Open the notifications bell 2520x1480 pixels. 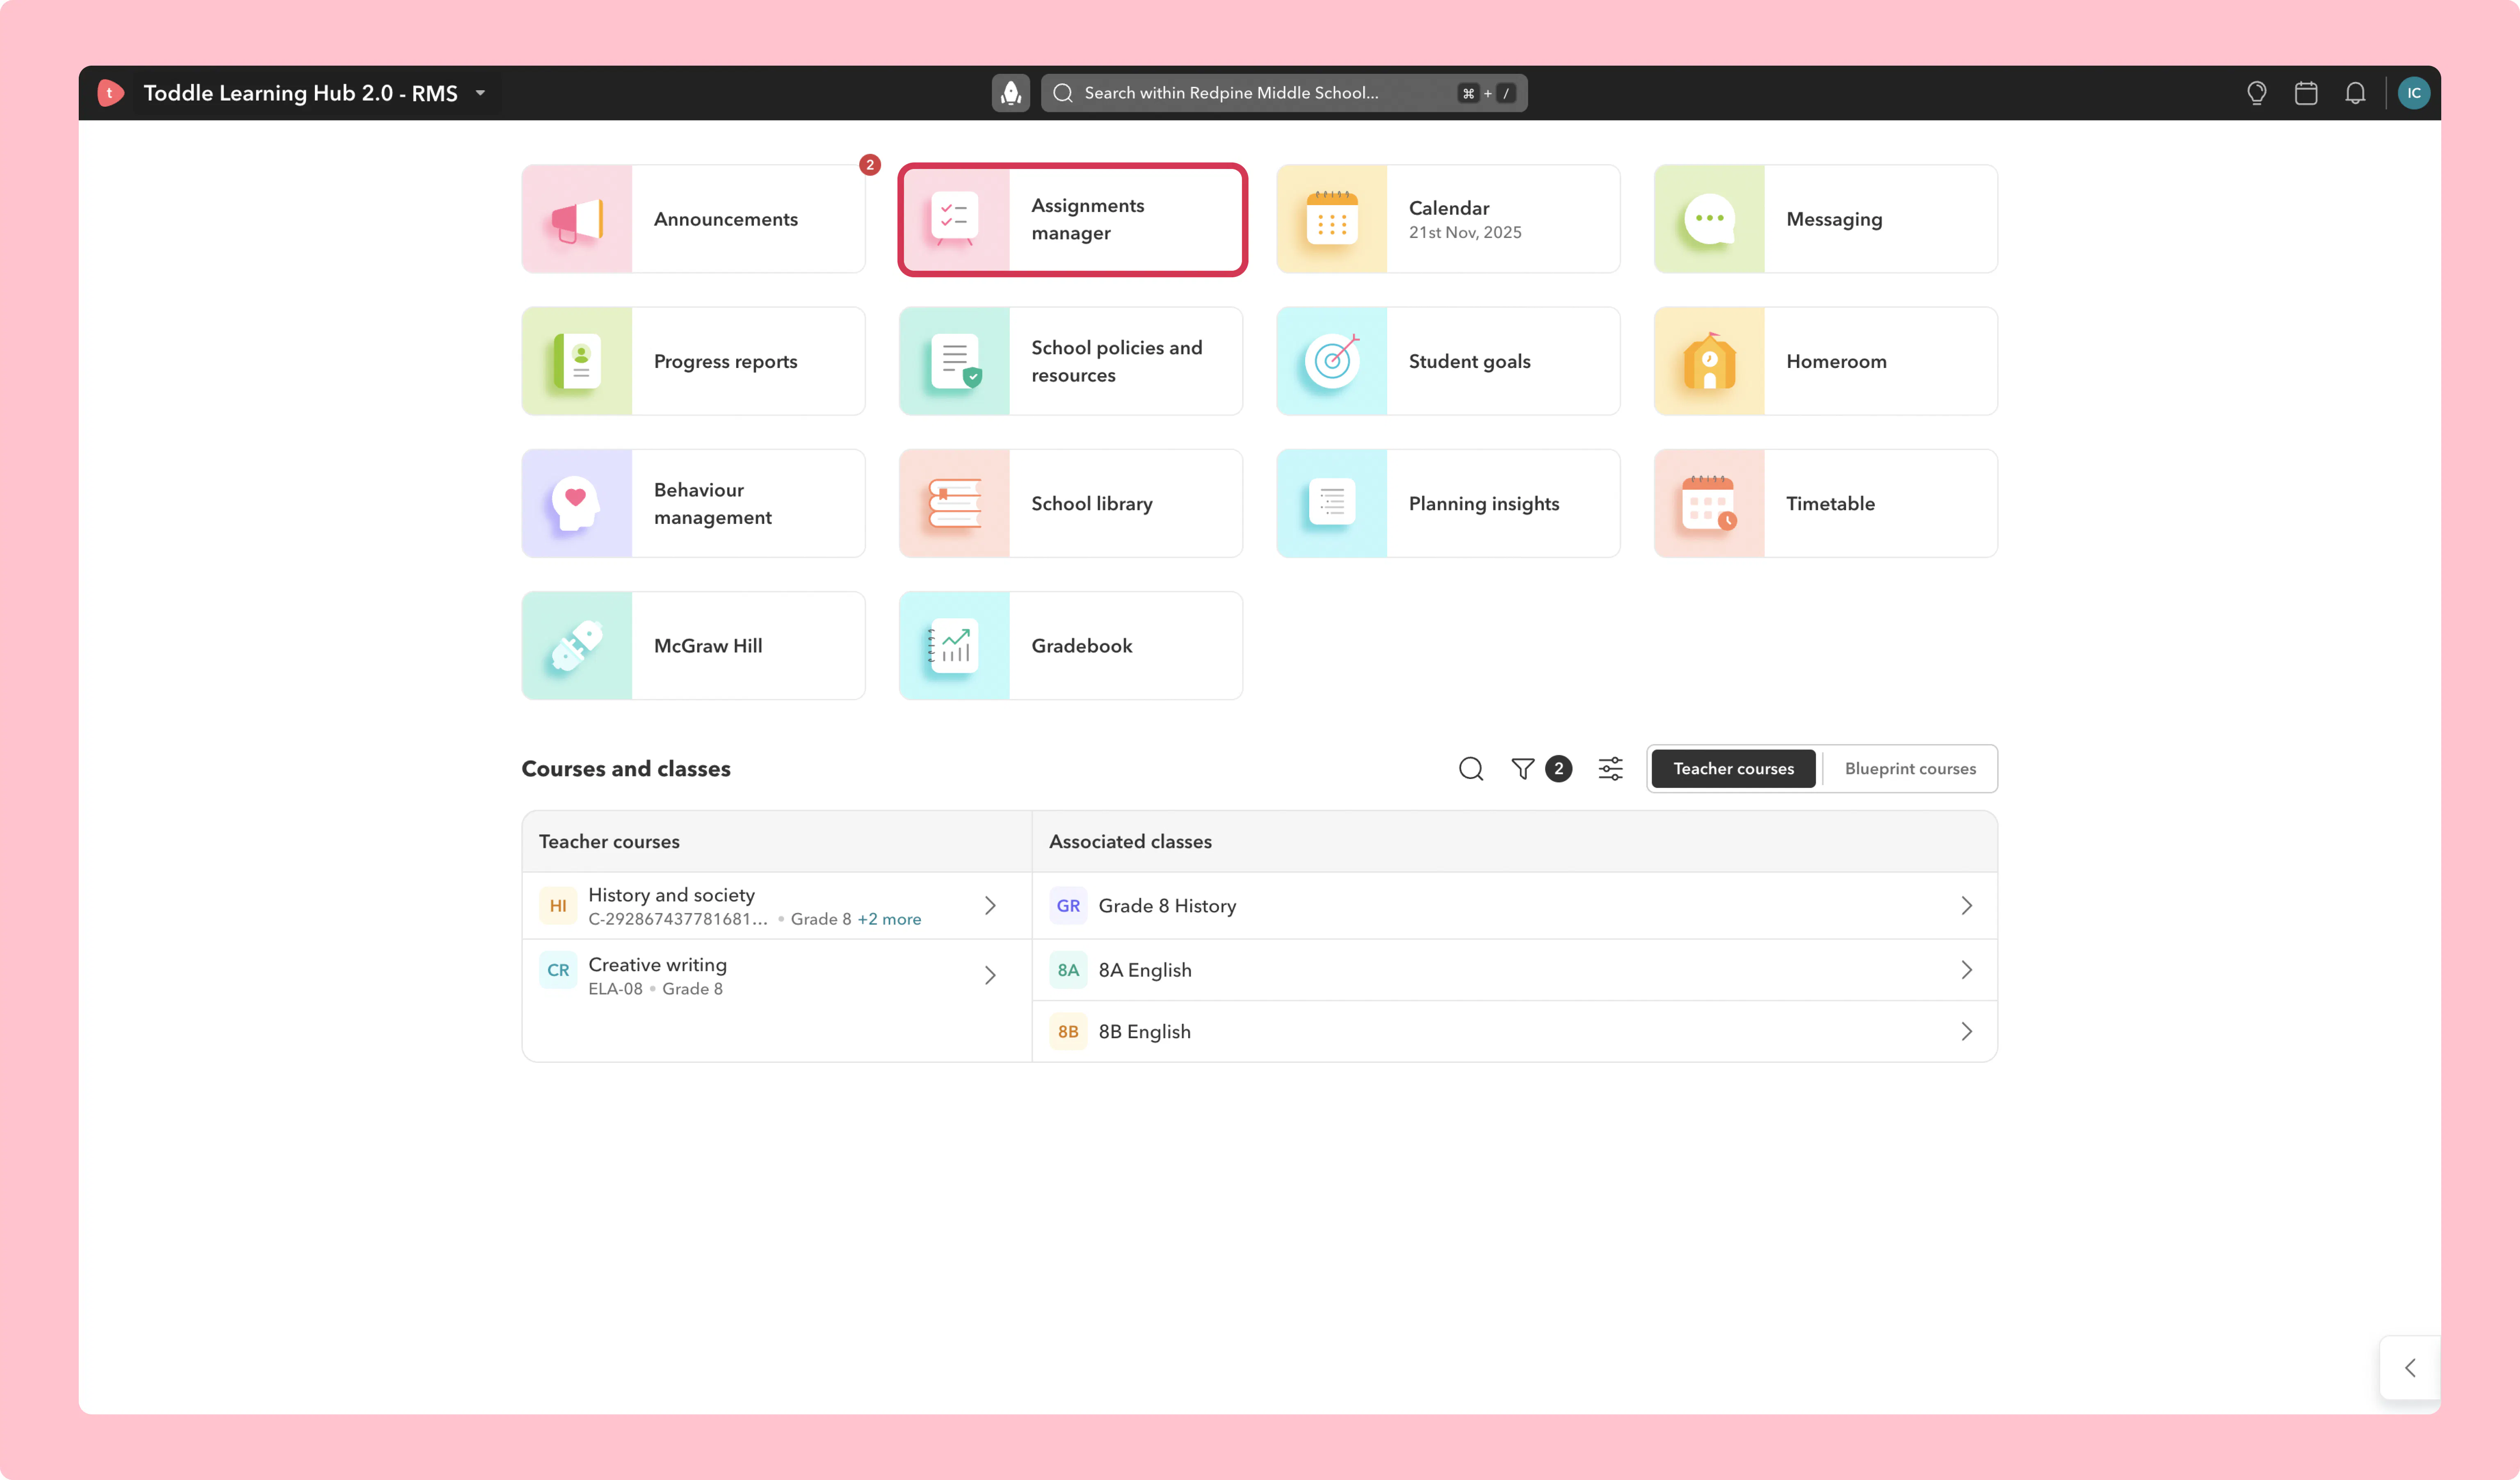[x=2355, y=93]
